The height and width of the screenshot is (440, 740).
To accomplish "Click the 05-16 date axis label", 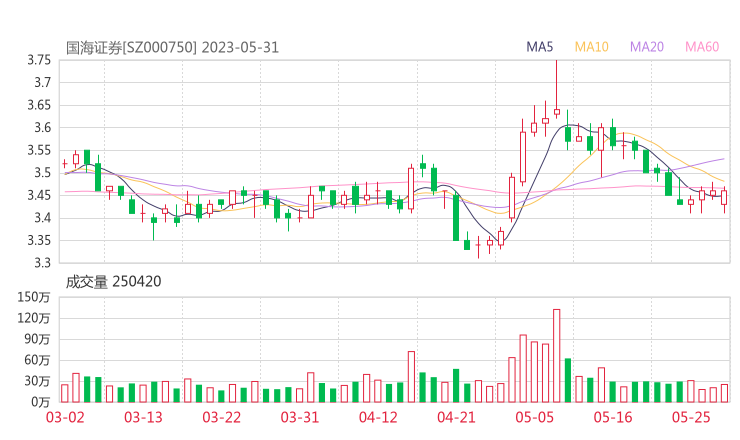I will pyautogui.click(x=613, y=417).
